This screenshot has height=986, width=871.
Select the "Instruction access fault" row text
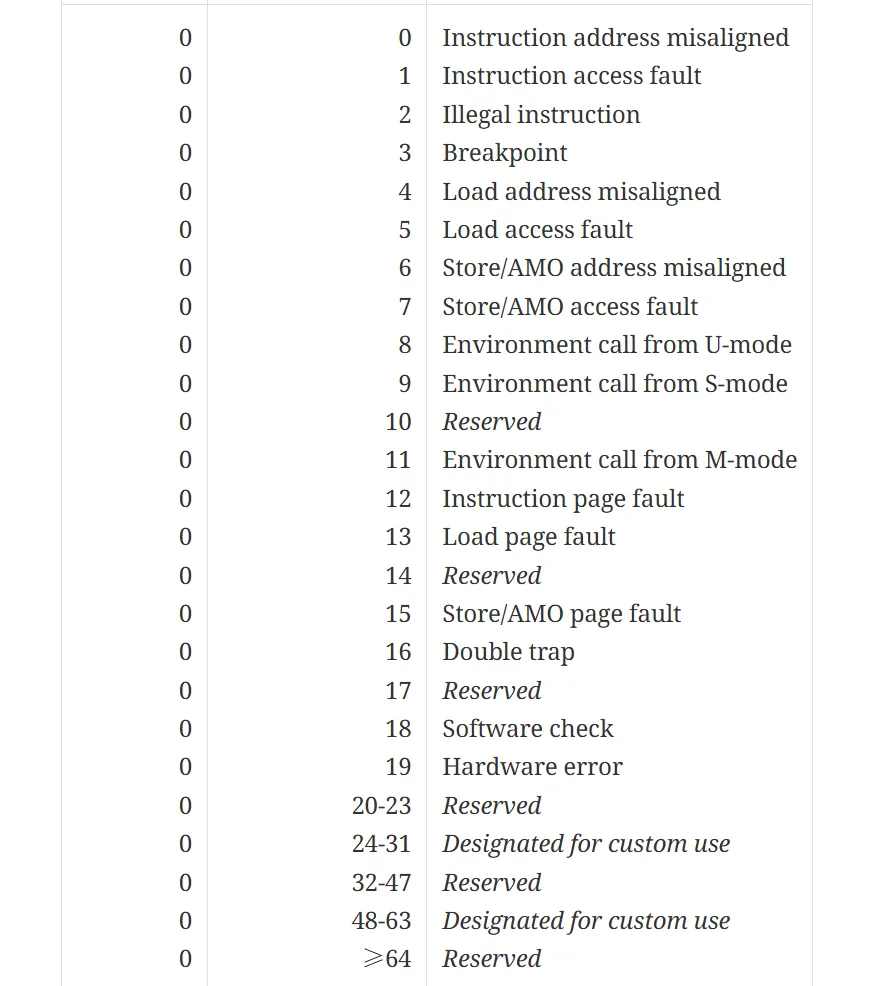[571, 76]
